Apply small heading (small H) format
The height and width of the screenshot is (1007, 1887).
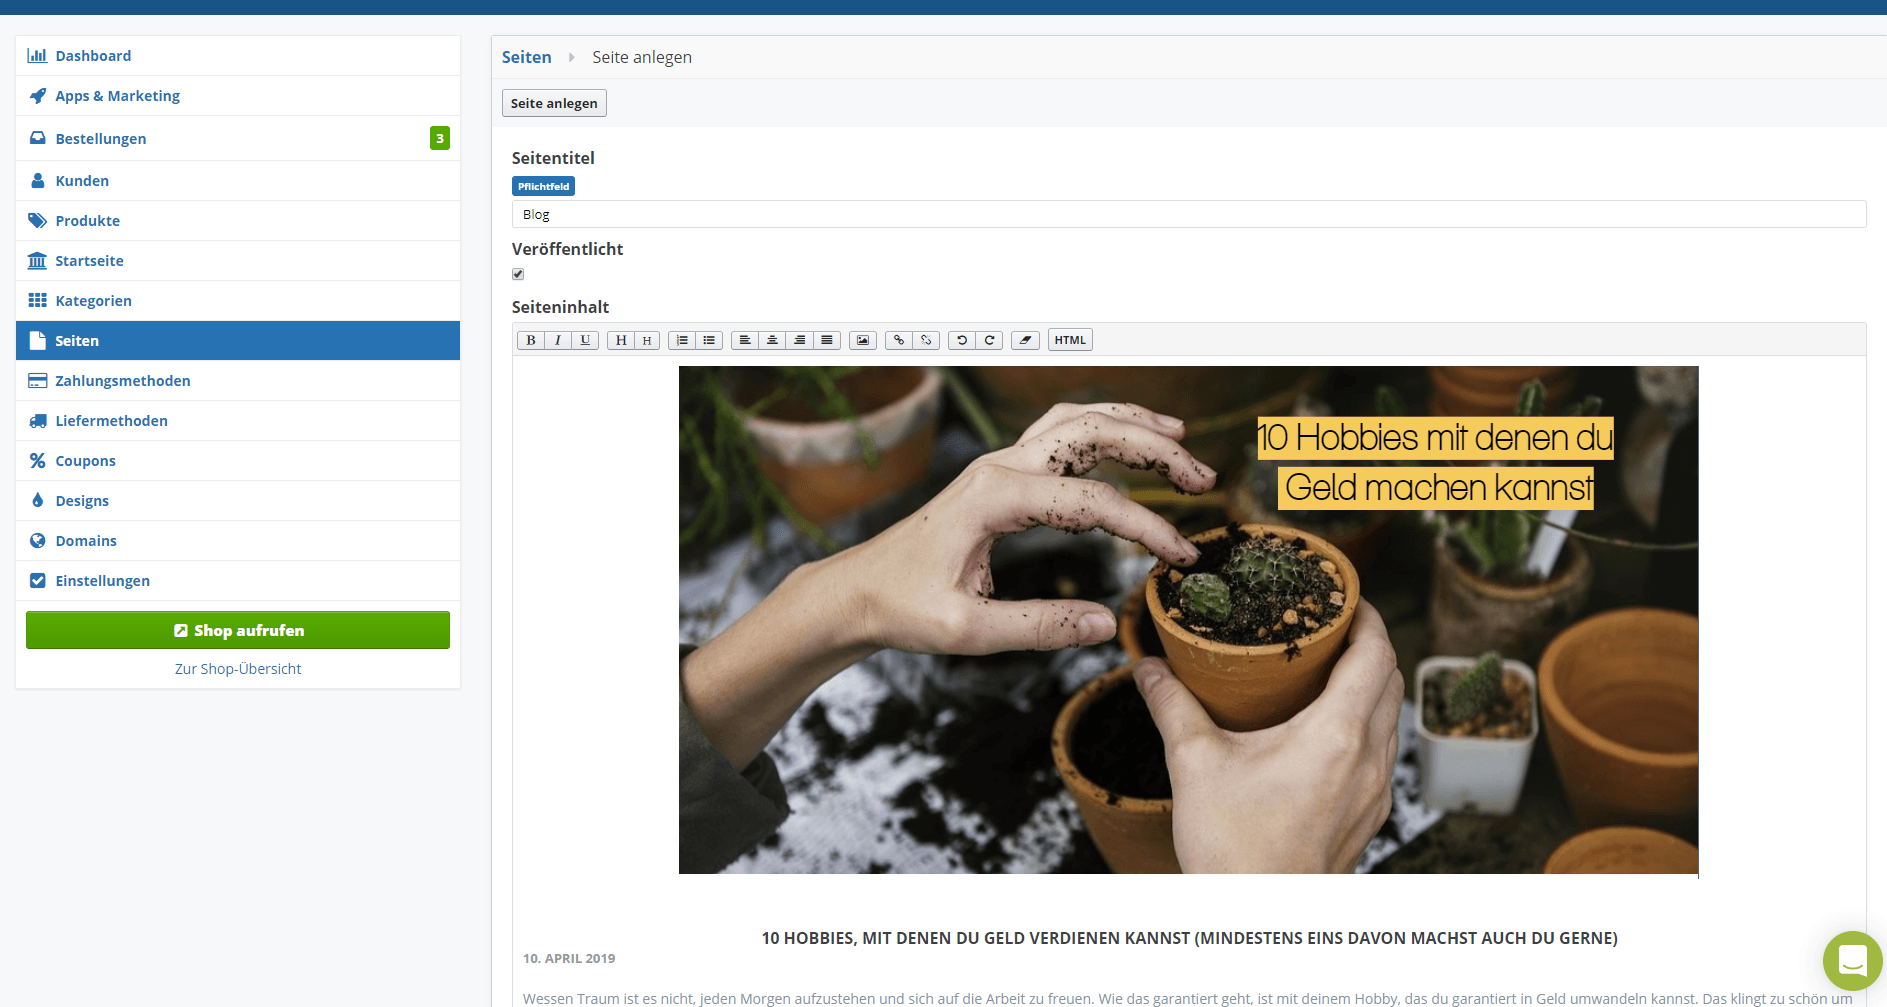(x=647, y=340)
